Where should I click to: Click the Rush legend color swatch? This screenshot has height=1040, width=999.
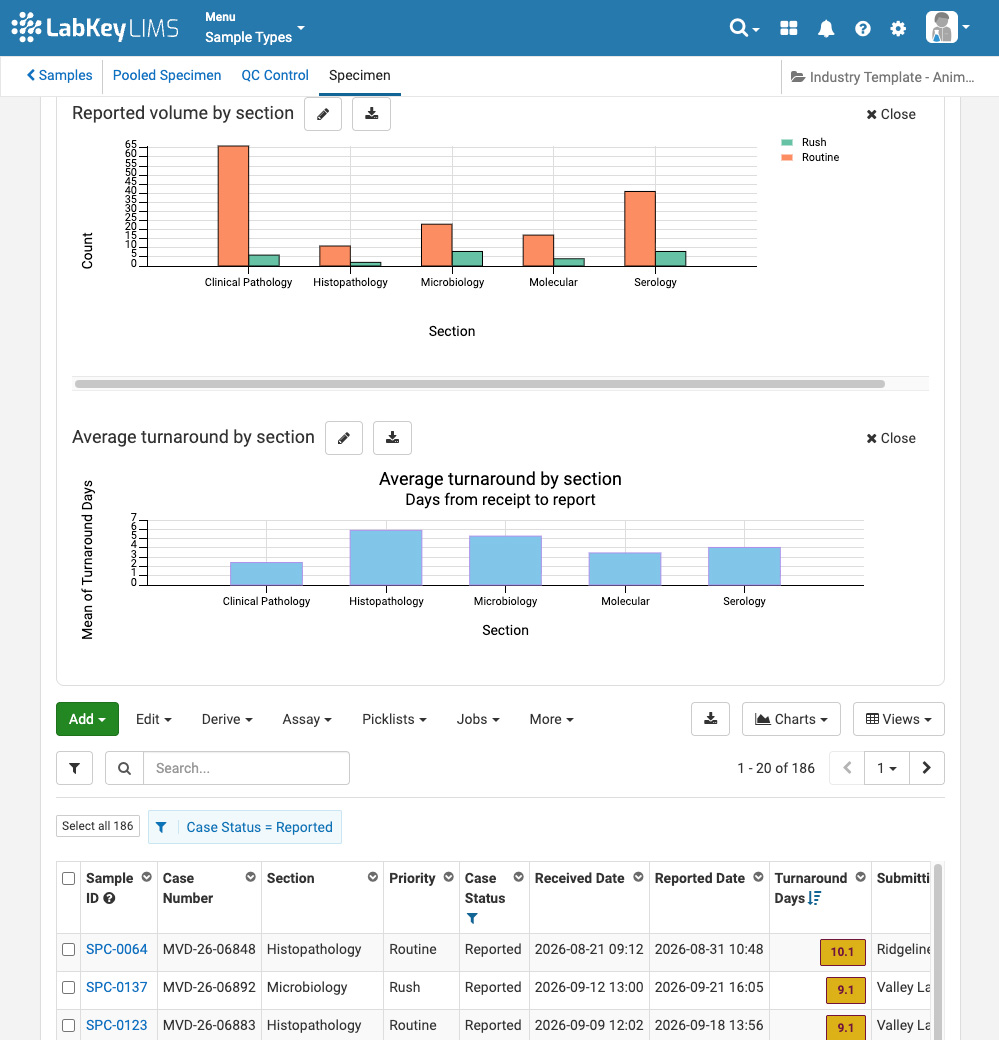coord(787,142)
